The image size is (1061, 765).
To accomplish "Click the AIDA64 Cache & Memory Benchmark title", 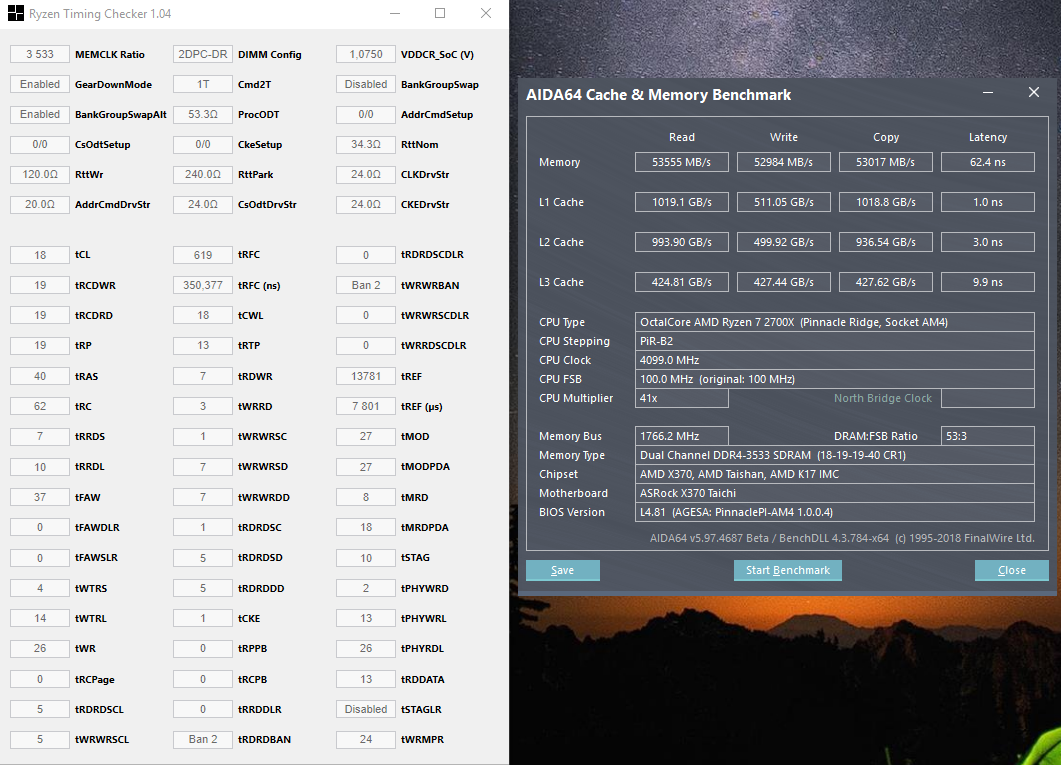I will pos(658,95).
